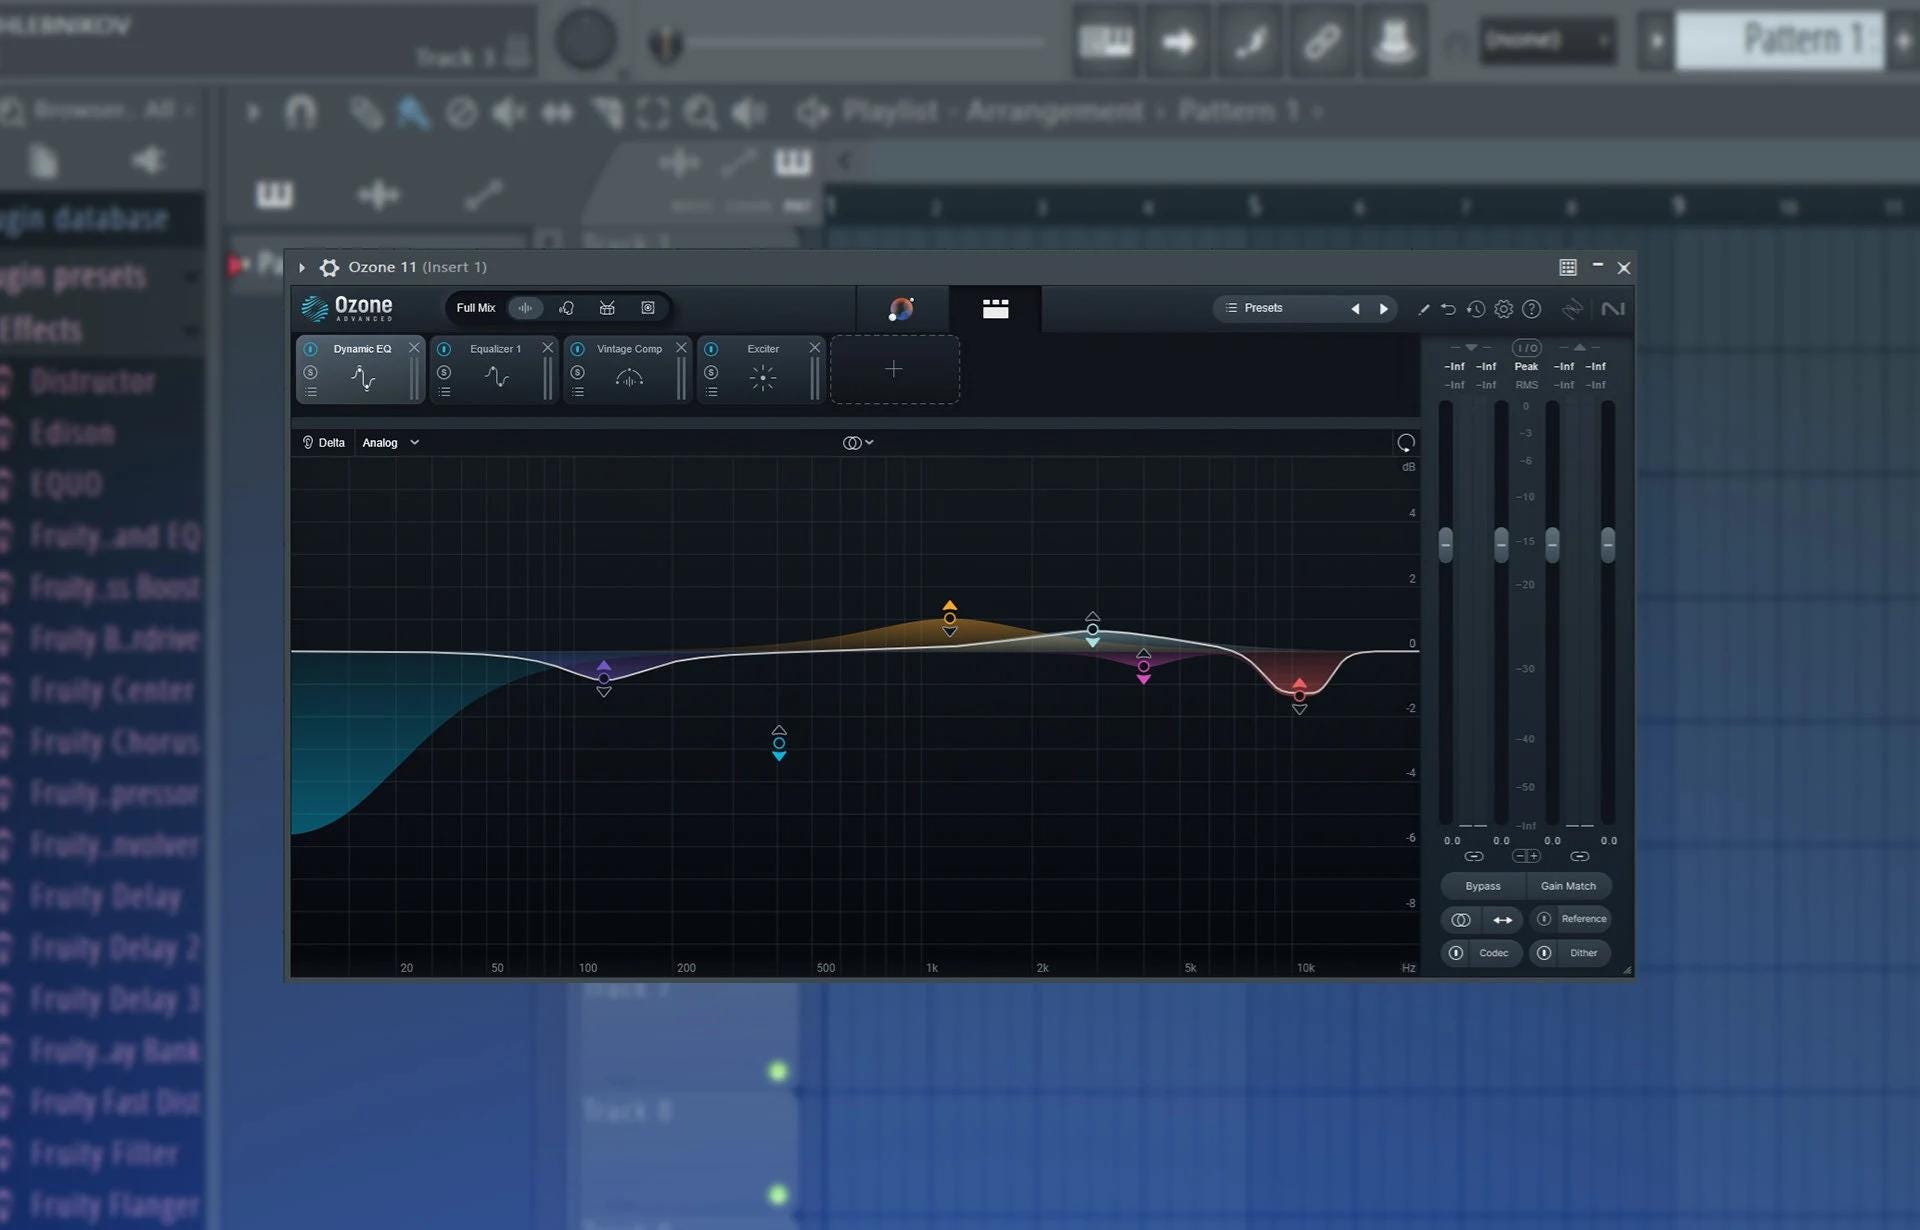This screenshot has width=1920, height=1230.
Task: Toggle Dynamic EQ module power button
Action: point(311,349)
